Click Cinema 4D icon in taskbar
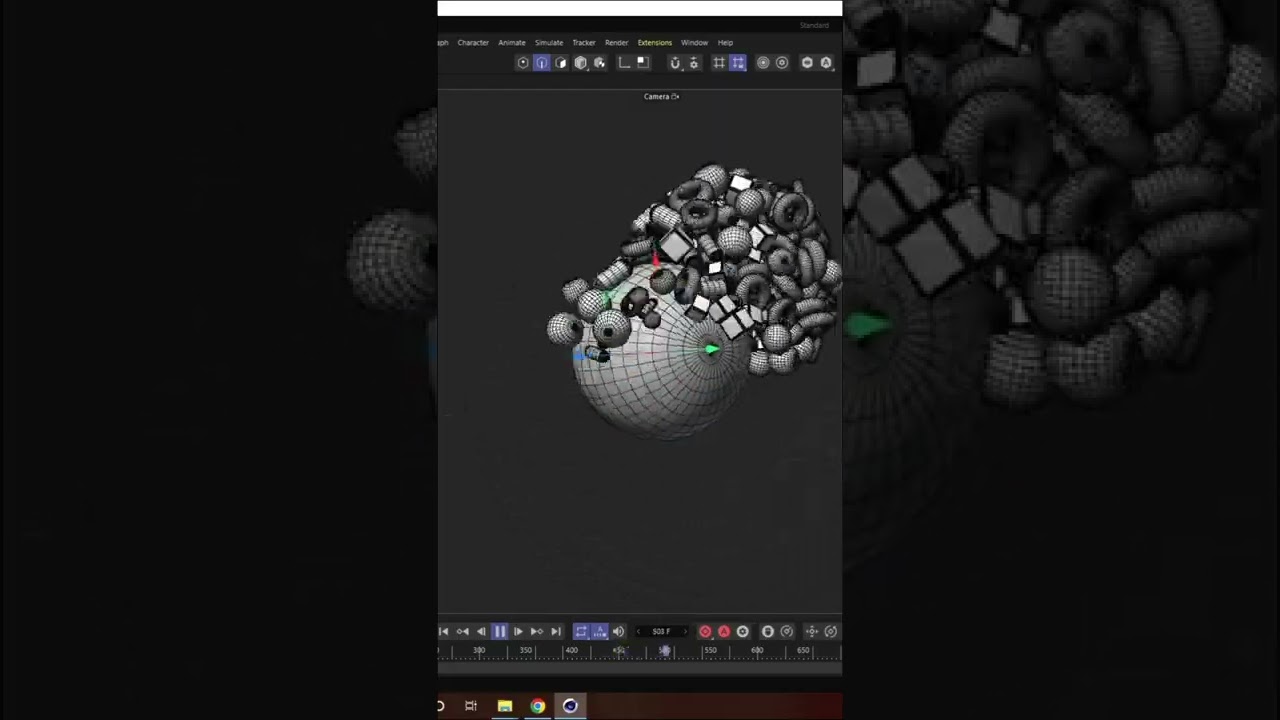The height and width of the screenshot is (720, 1280). coord(570,706)
